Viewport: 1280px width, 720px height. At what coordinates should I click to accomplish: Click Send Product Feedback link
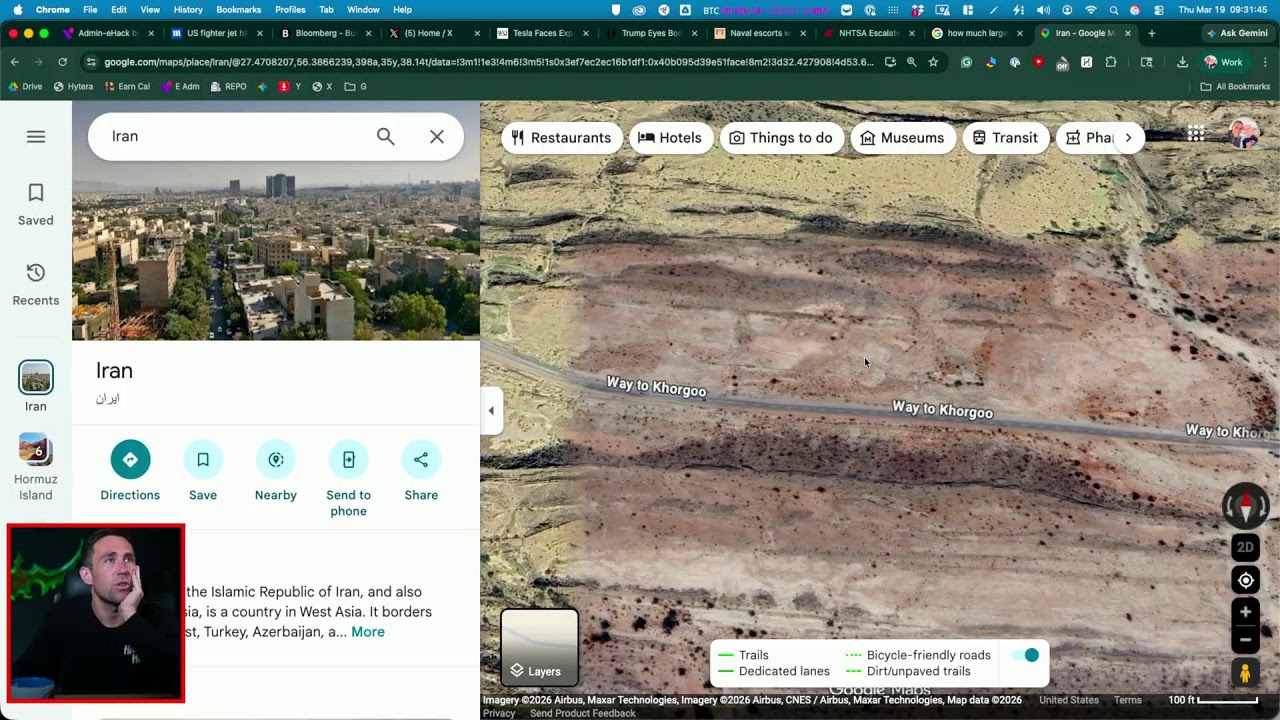583,713
